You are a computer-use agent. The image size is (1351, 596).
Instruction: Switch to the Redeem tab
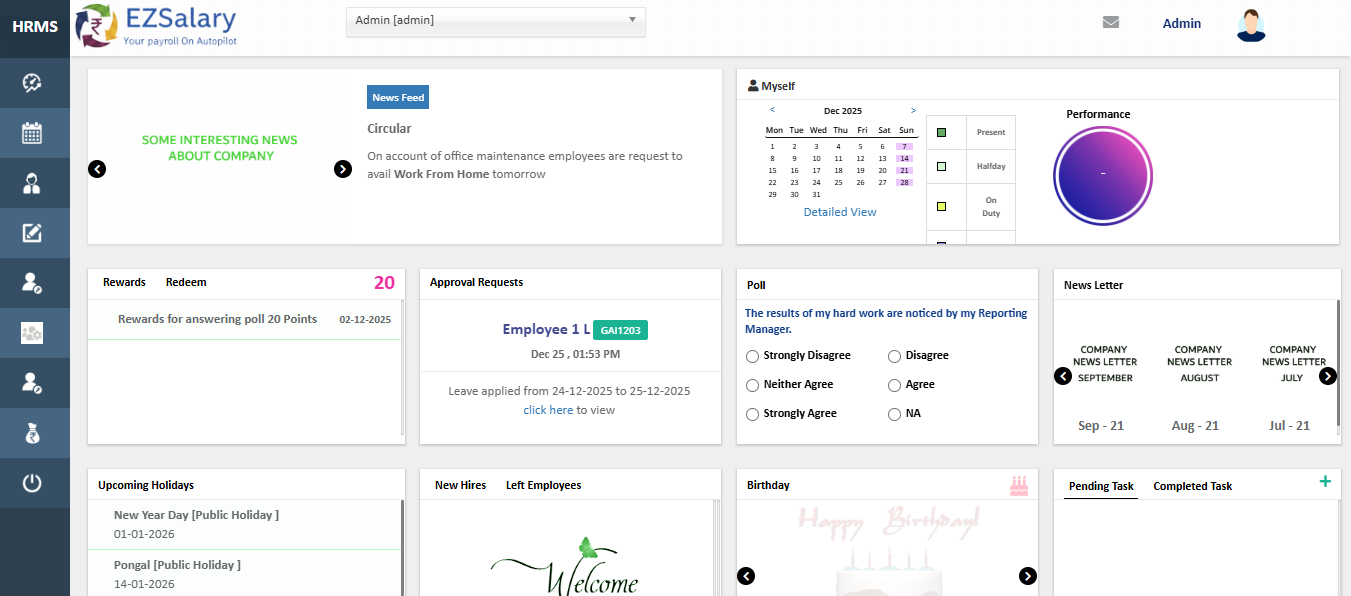click(186, 283)
